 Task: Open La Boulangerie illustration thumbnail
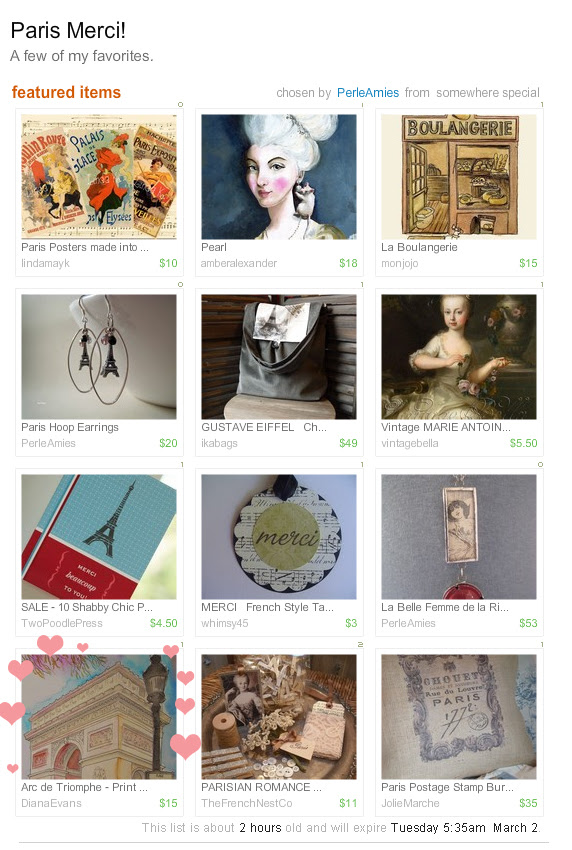pyautogui.click(x=459, y=177)
